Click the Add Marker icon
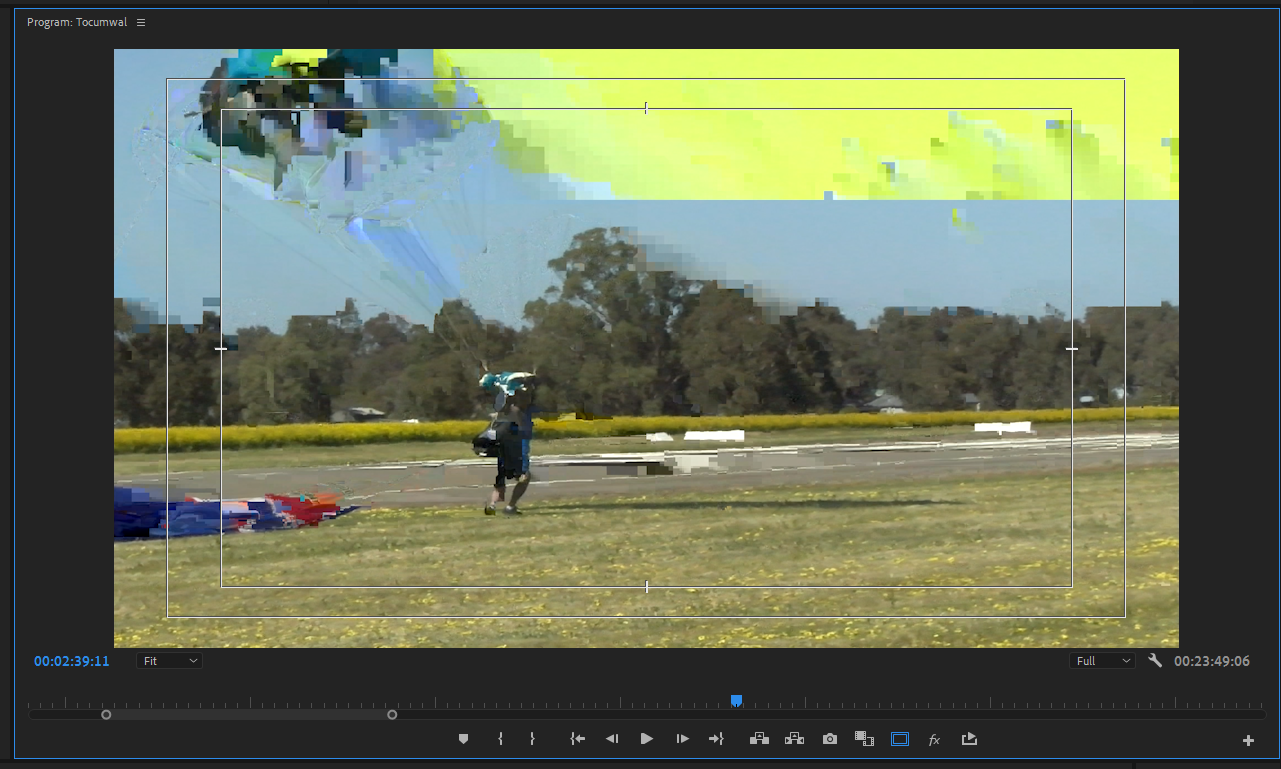 tap(463, 738)
